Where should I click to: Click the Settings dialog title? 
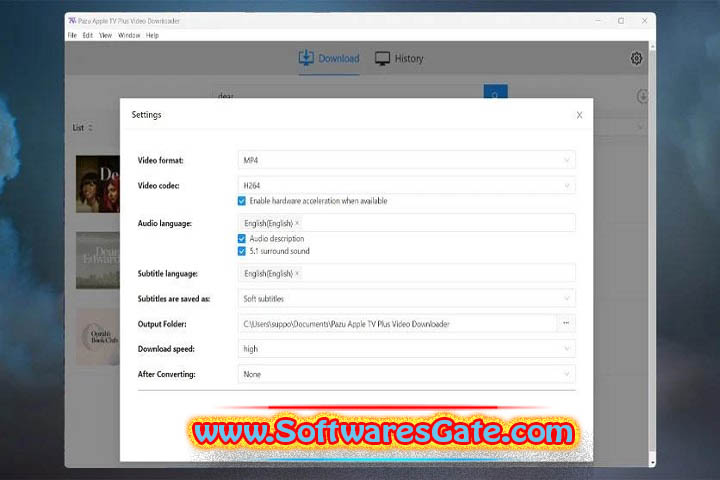[x=146, y=115]
